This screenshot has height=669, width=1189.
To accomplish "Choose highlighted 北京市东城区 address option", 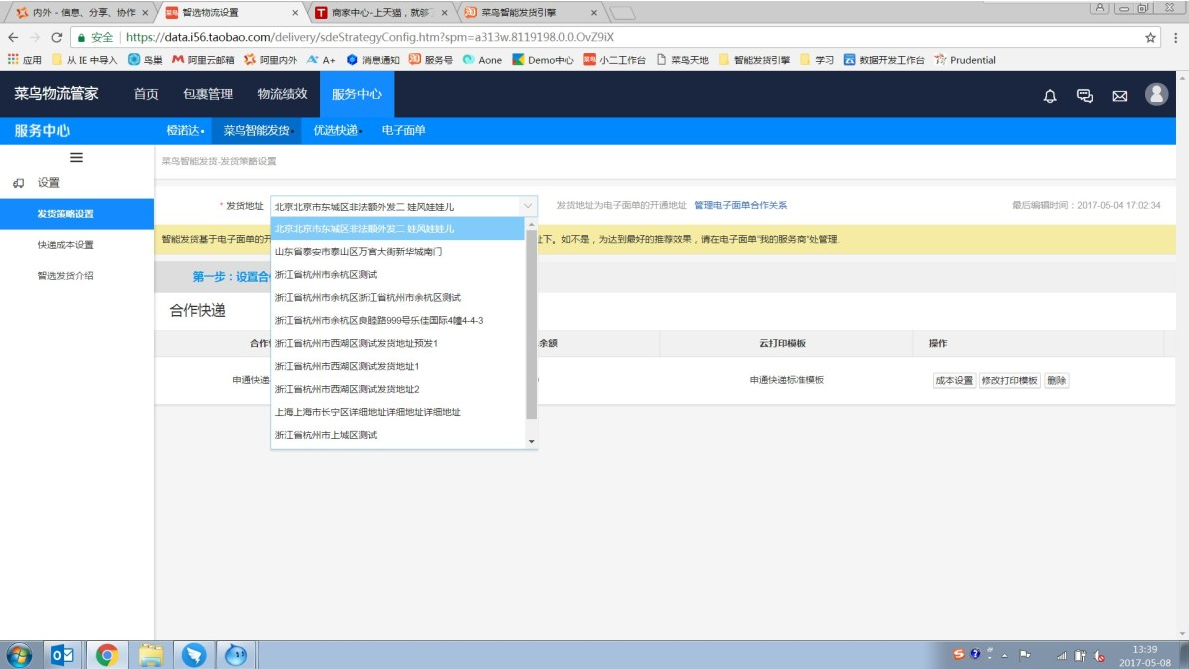I will [398, 228].
